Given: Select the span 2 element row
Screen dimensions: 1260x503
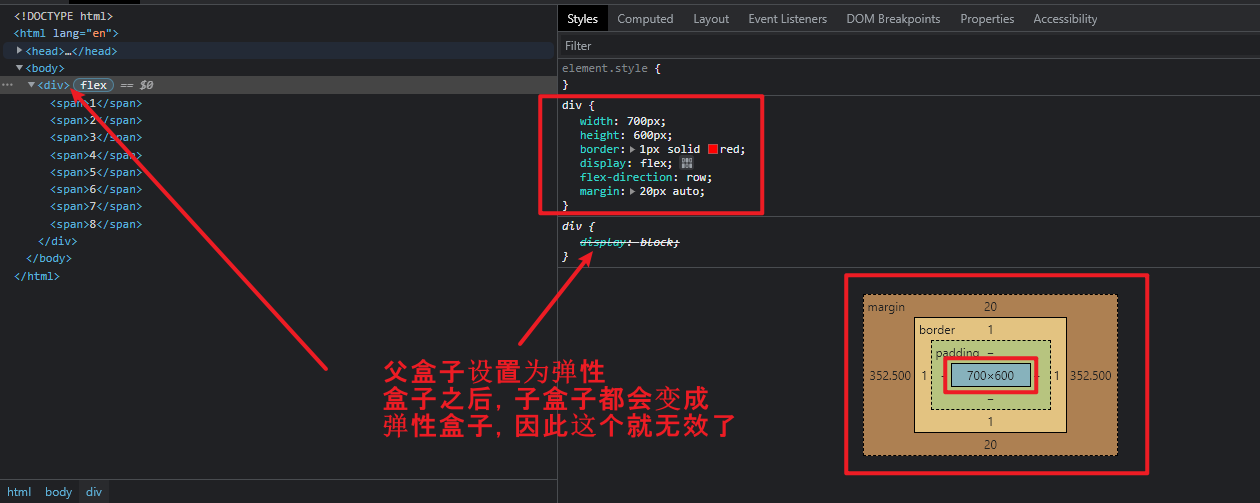Looking at the screenshot, I should [x=96, y=120].
